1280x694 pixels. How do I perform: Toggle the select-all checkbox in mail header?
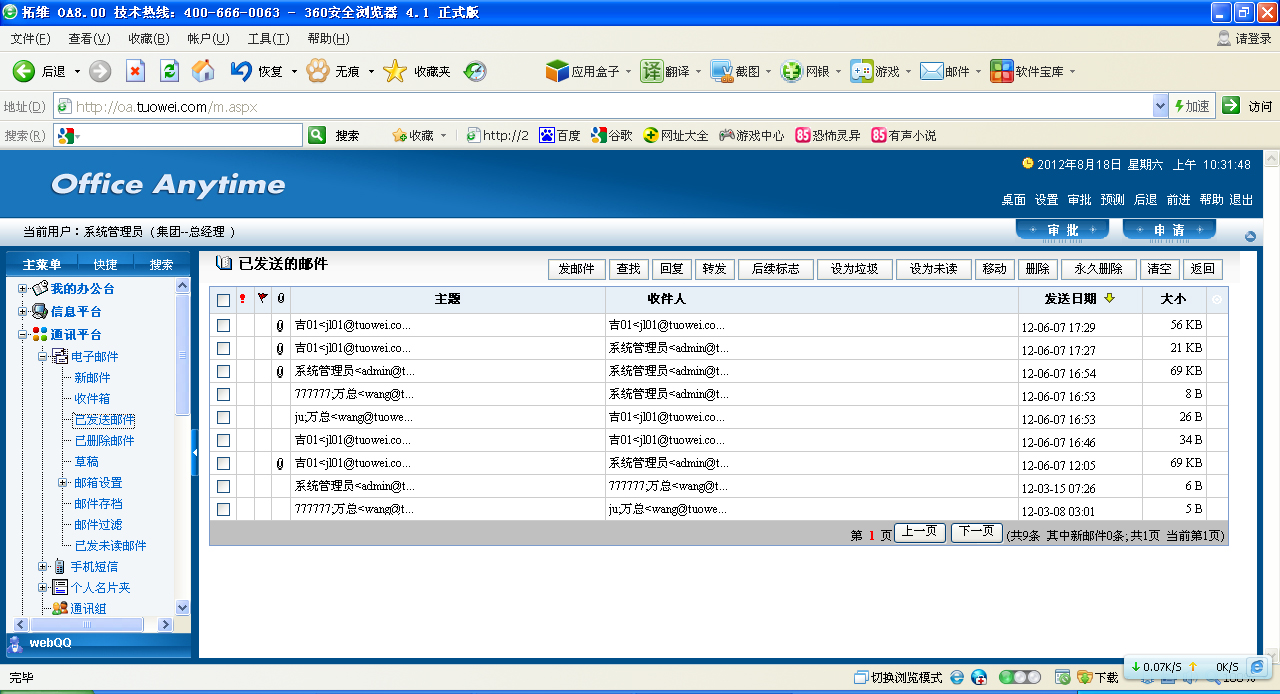[x=223, y=300]
